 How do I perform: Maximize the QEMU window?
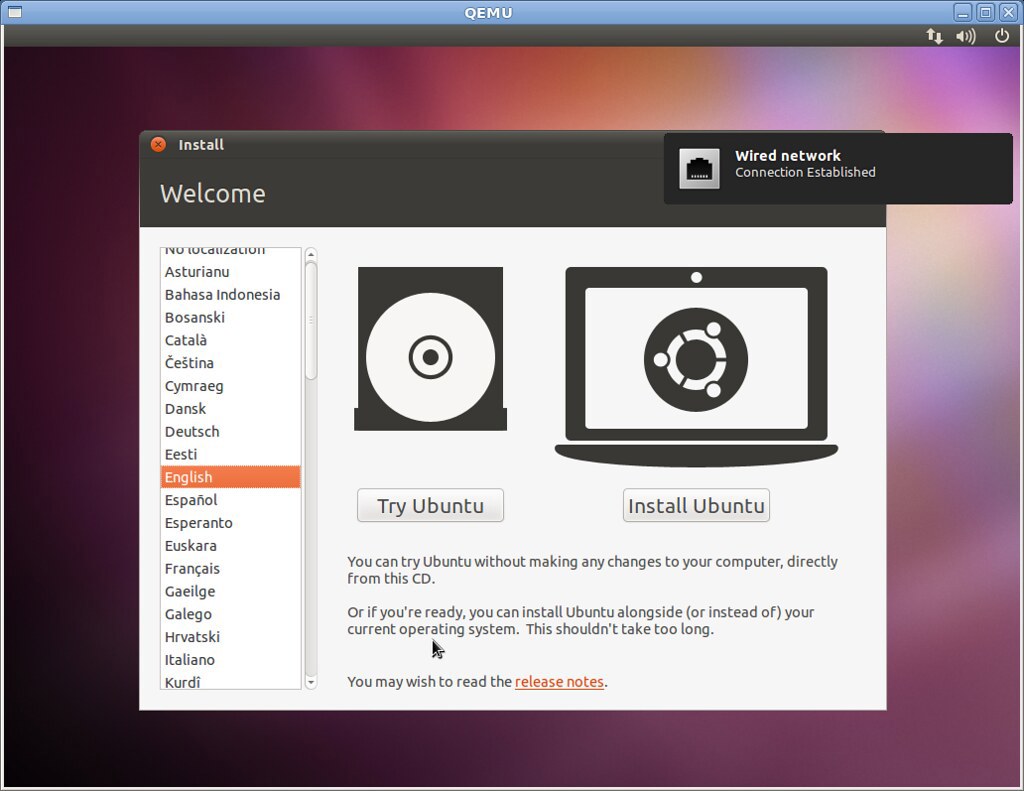985,12
